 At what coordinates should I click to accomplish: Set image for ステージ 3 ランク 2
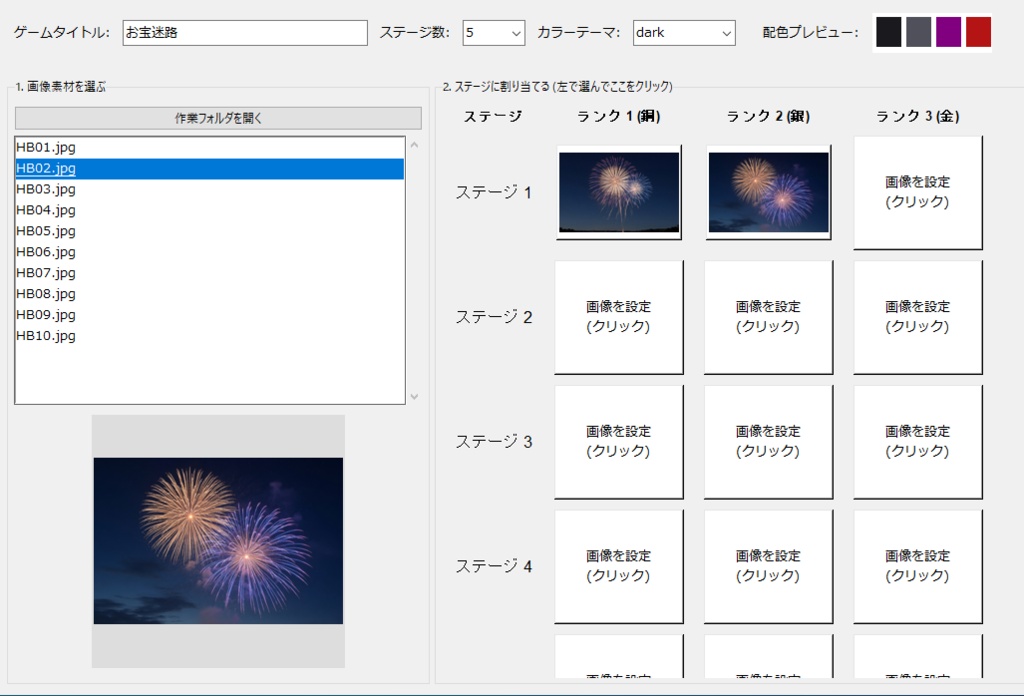[x=769, y=442]
